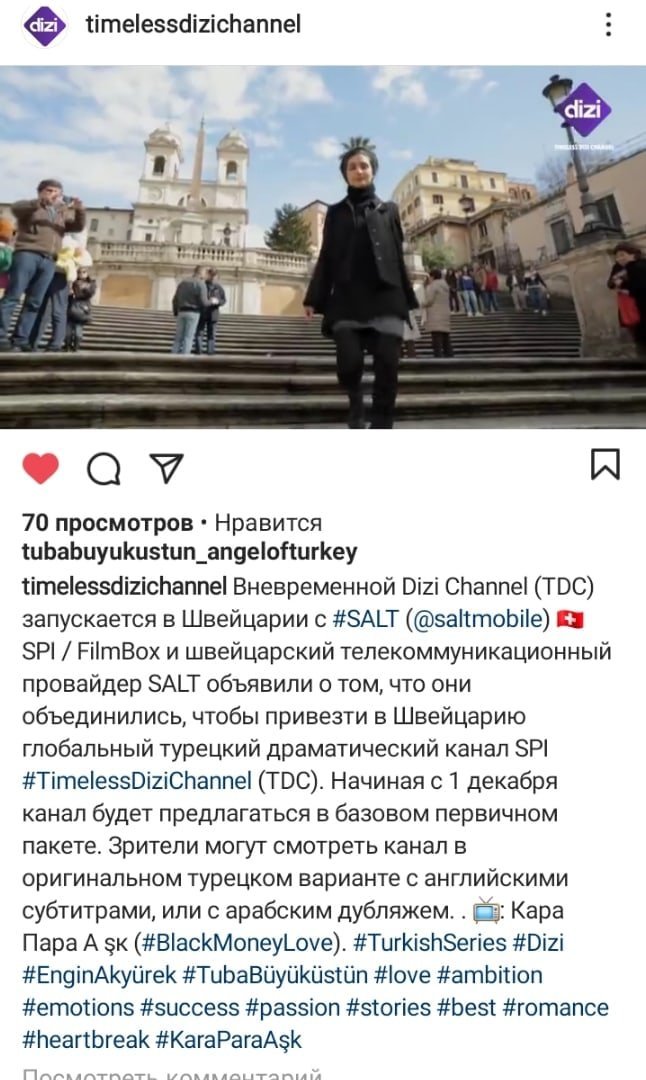Share post via the paper plane icon
The width and height of the screenshot is (646, 1080).
click(x=167, y=468)
